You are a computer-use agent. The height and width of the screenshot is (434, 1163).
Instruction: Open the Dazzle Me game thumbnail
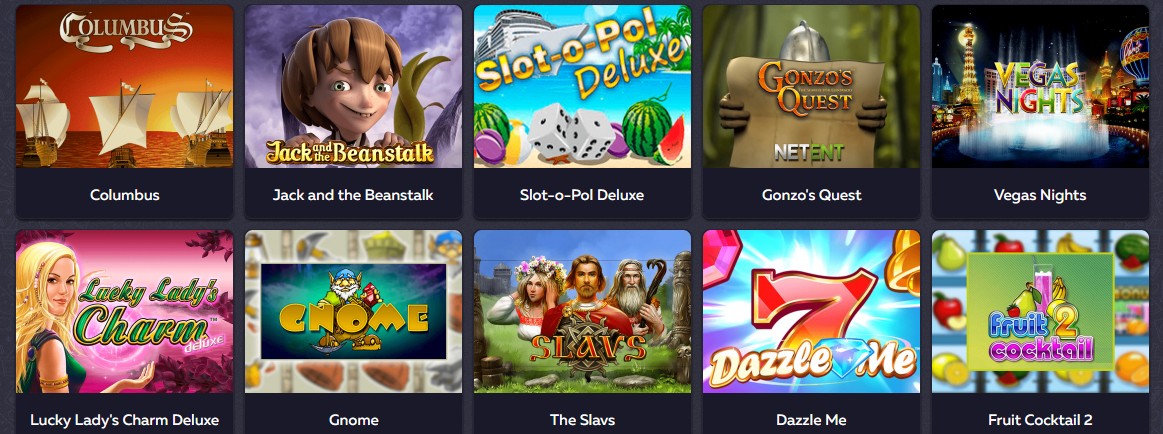pos(811,312)
